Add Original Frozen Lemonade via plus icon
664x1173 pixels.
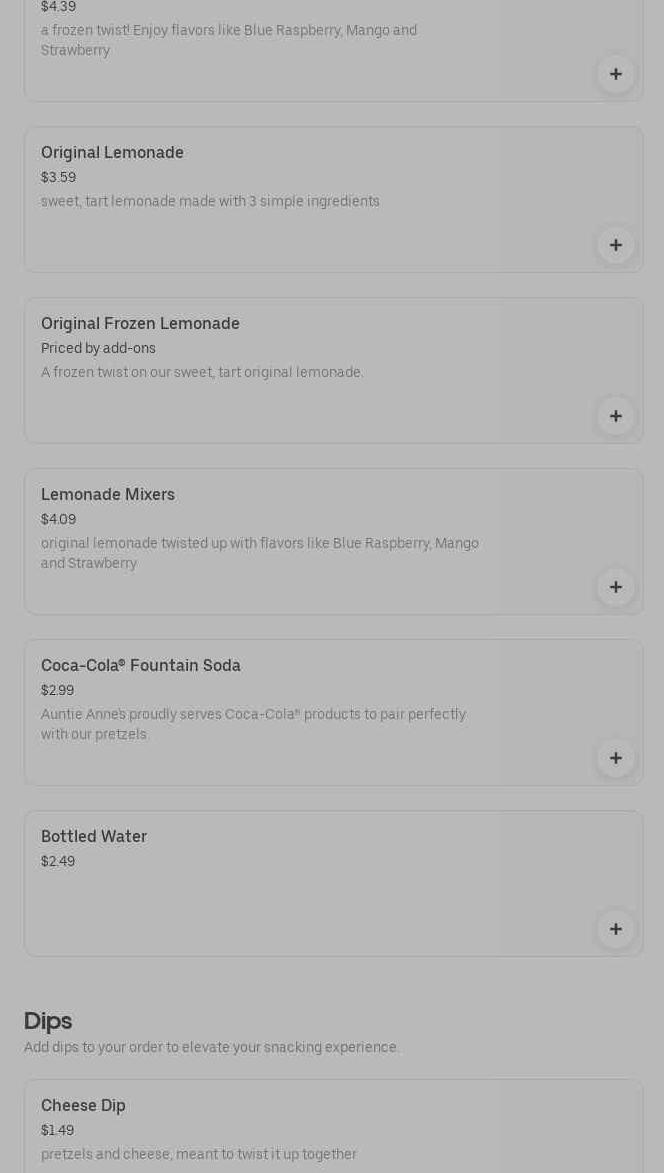(x=616, y=416)
